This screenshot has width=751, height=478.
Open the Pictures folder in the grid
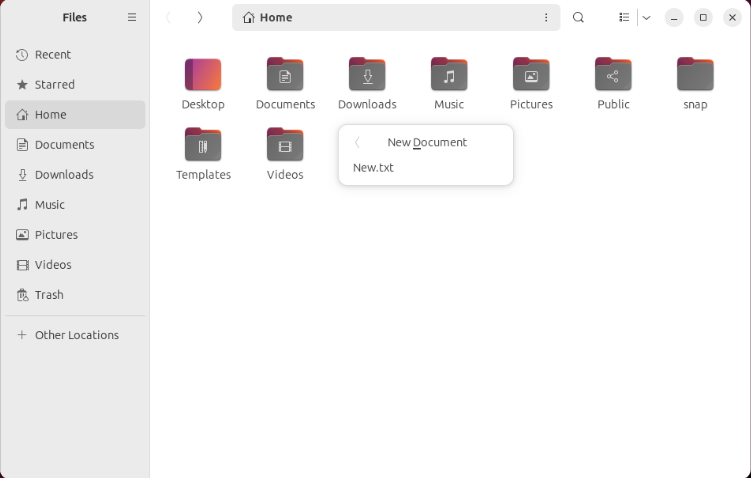pos(531,75)
